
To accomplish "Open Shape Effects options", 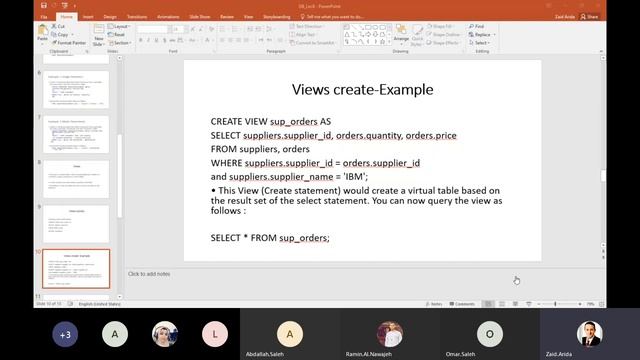I will pyautogui.click(x=443, y=42).
